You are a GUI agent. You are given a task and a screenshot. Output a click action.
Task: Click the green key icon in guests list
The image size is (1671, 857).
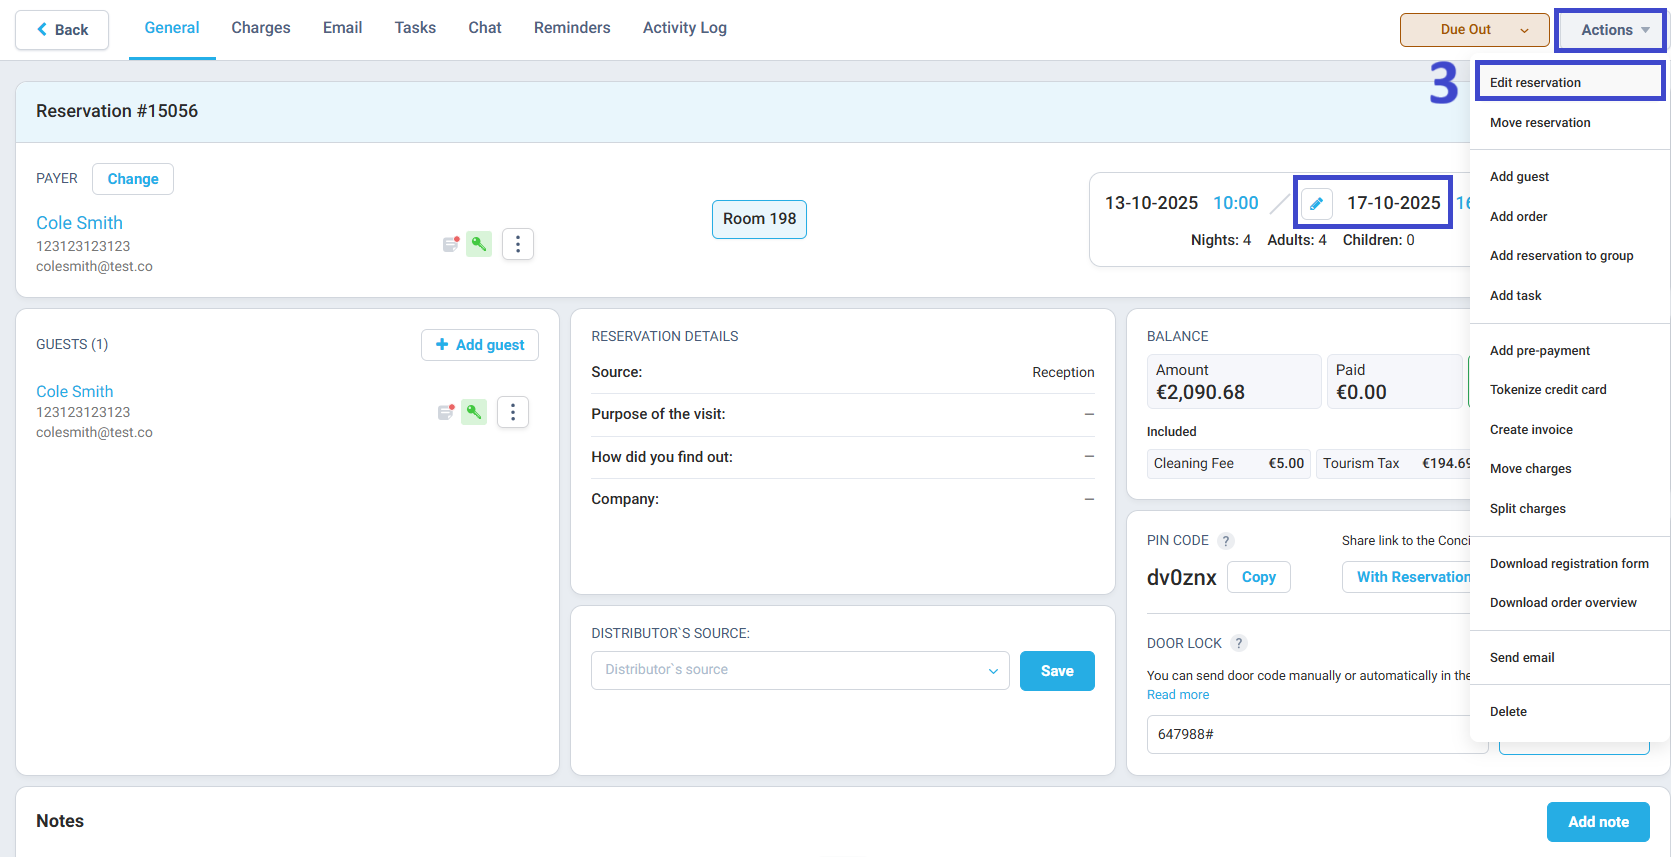point(474,412)
